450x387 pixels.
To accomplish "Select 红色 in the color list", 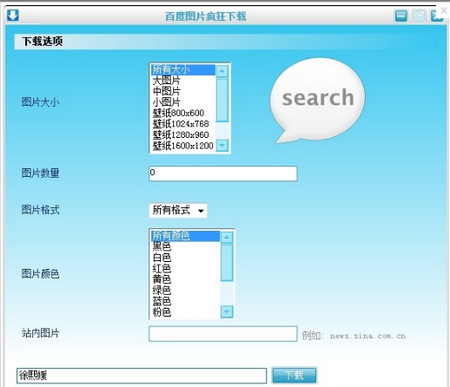I will point(185,269).
